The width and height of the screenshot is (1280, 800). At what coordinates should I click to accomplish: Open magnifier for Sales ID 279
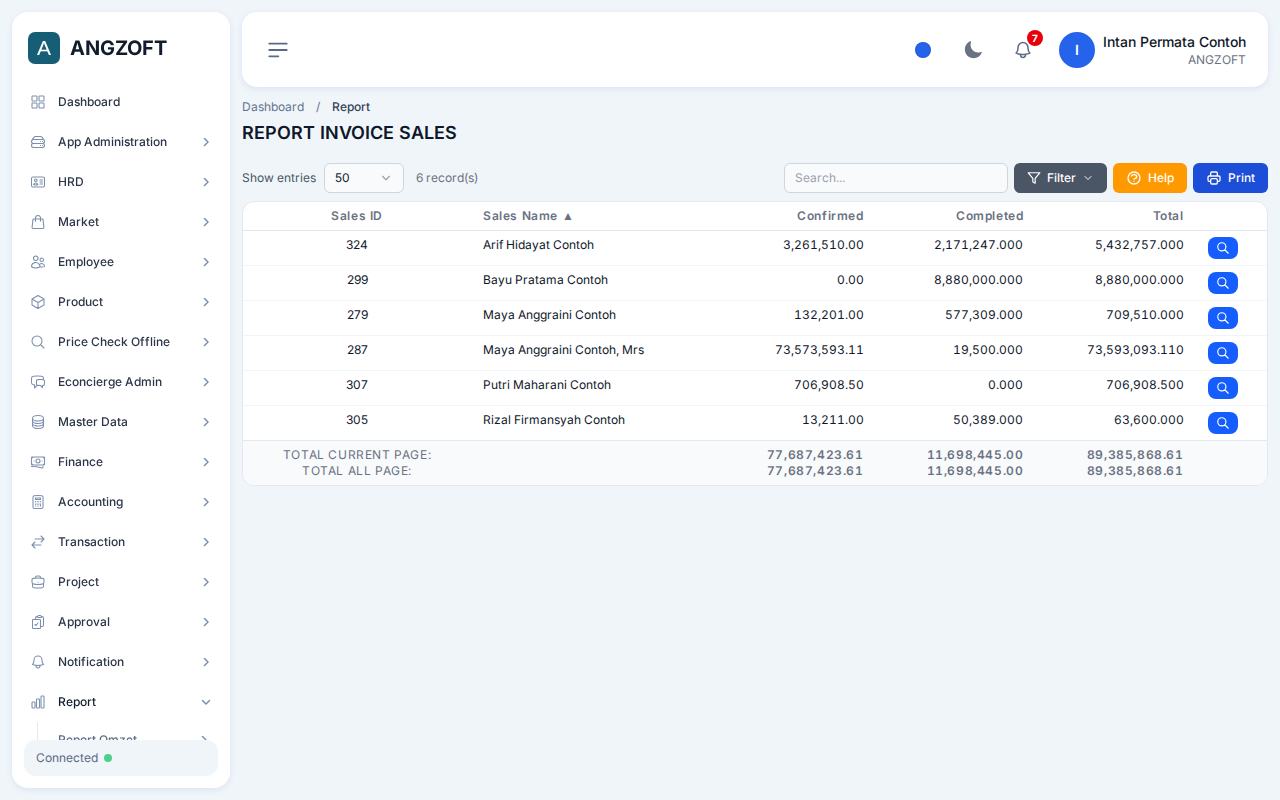coord(1223,318)
